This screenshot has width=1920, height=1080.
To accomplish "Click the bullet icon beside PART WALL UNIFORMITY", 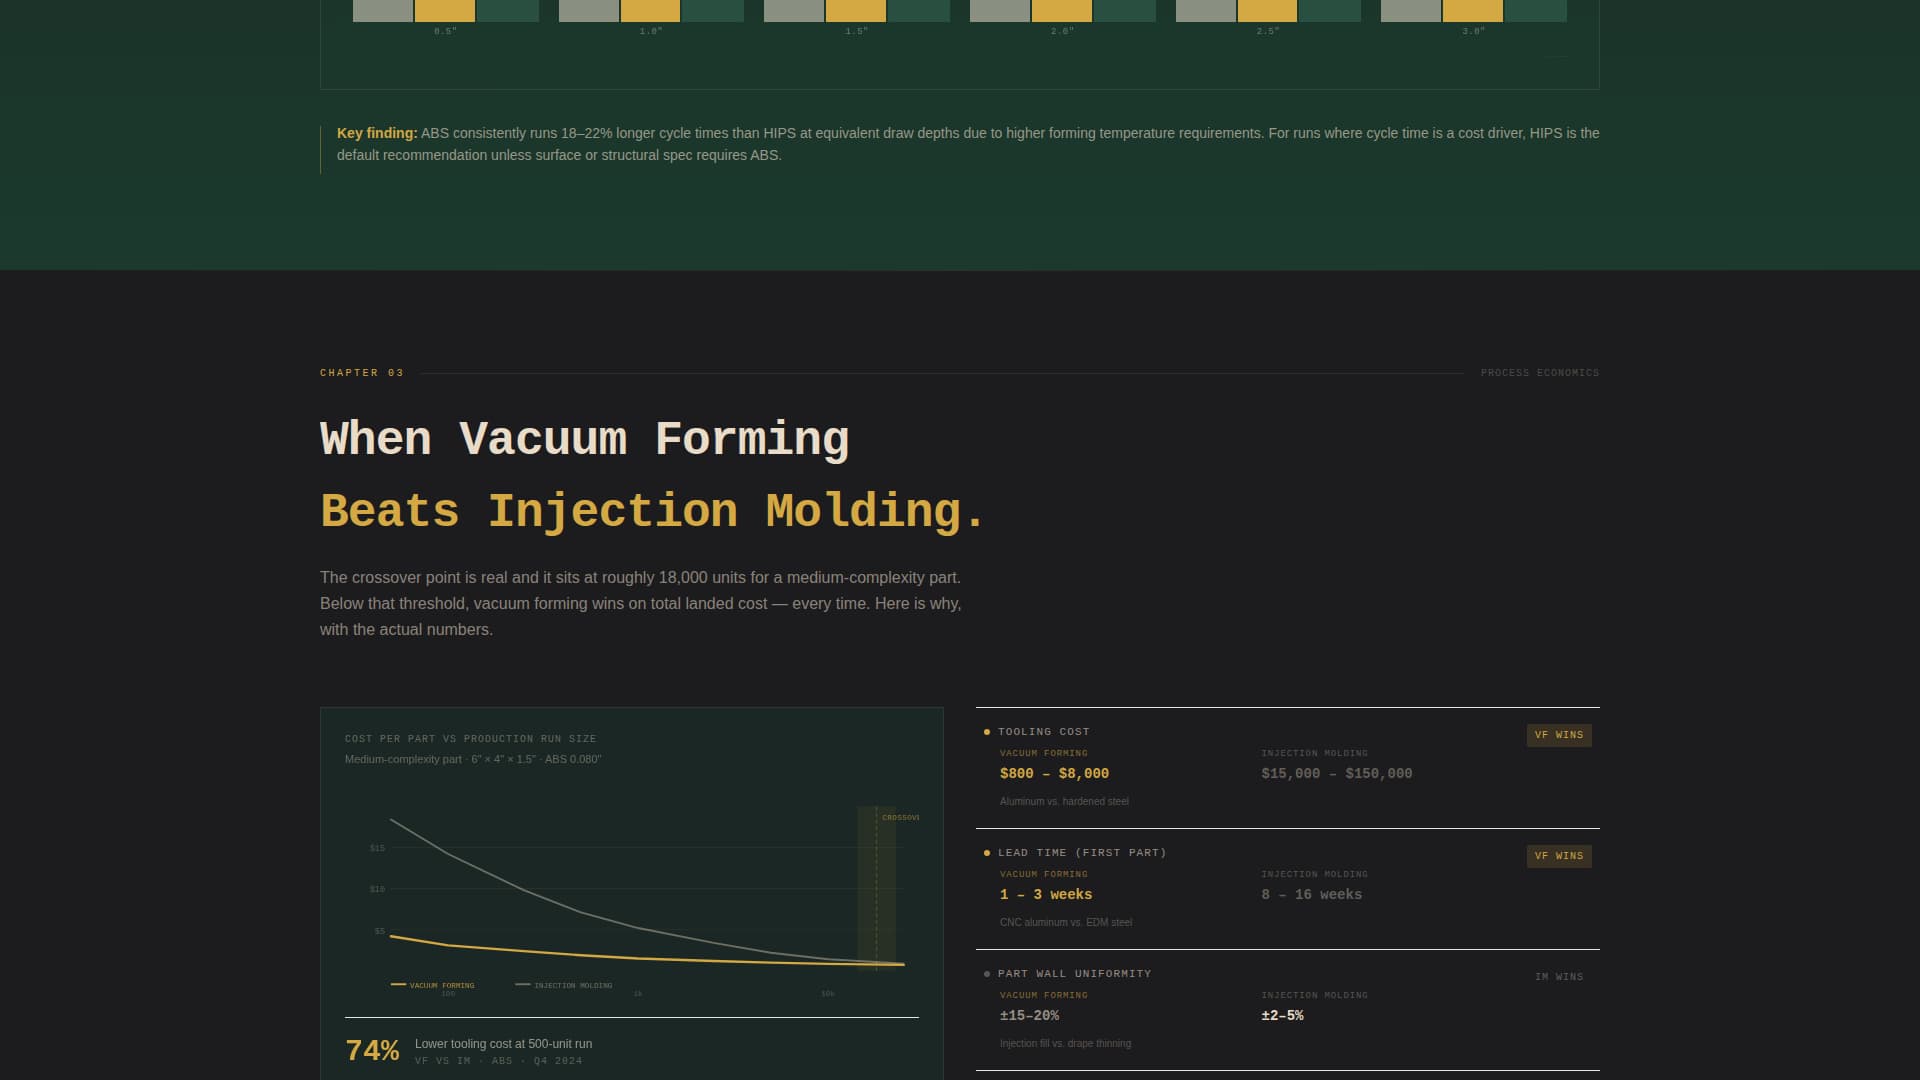I will coord(987,973).
